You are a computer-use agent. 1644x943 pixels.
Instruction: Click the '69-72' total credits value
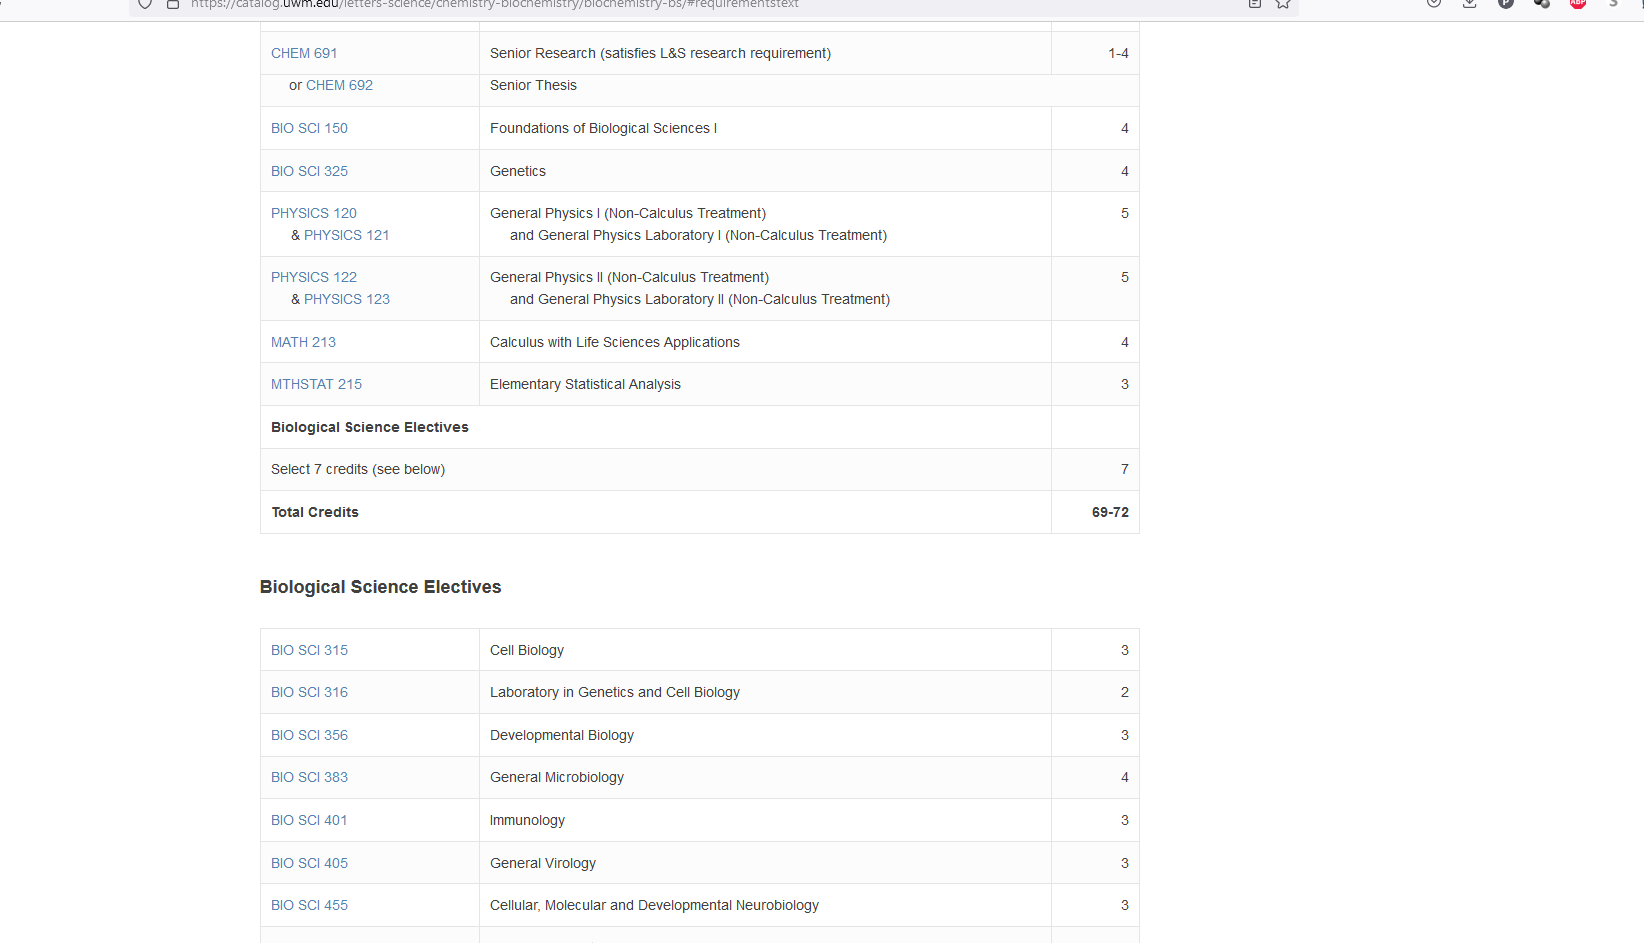click(1110, 512)
